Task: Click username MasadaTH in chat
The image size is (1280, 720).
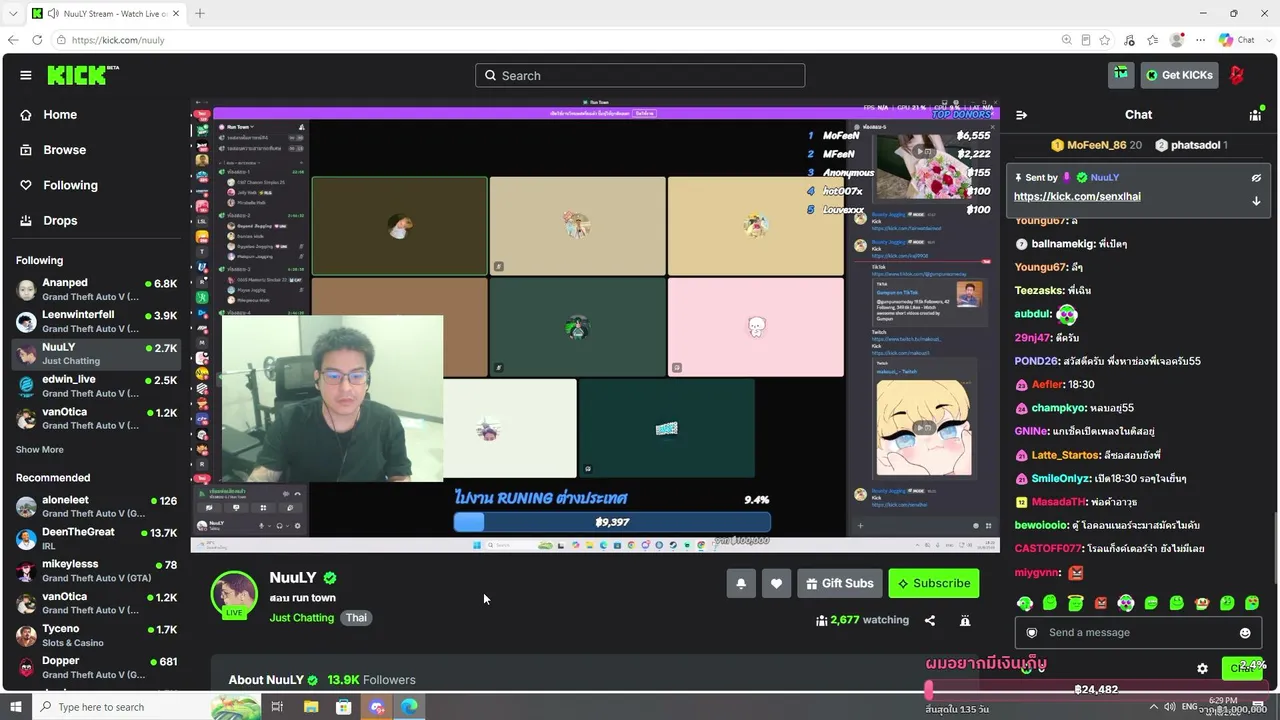Action: (1059, 502)
